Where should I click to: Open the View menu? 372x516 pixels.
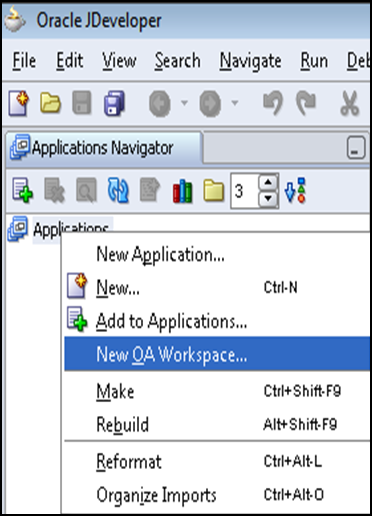point(119,61)
